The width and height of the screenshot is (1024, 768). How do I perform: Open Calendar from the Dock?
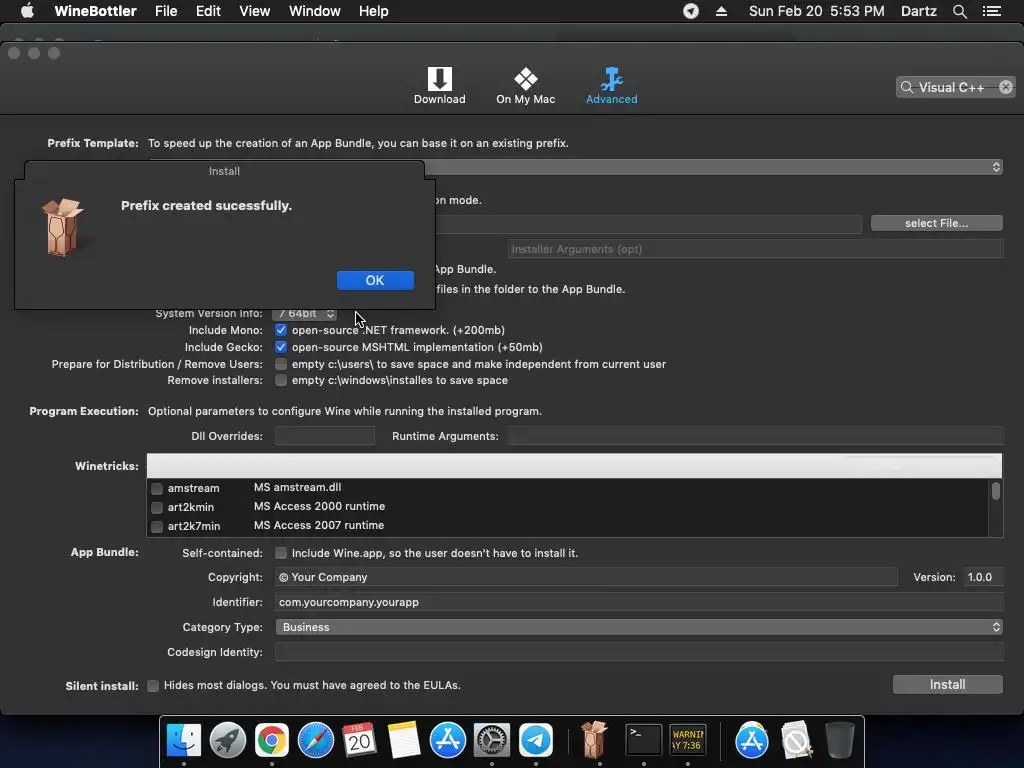click(360, 740)
